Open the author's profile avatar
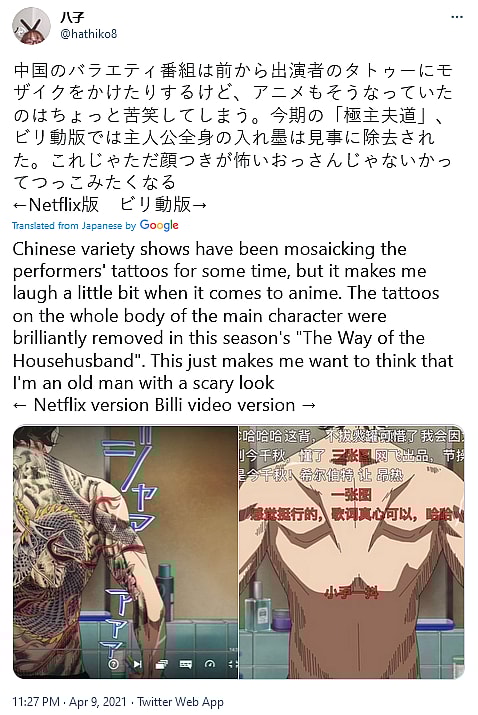 (31, 26)
